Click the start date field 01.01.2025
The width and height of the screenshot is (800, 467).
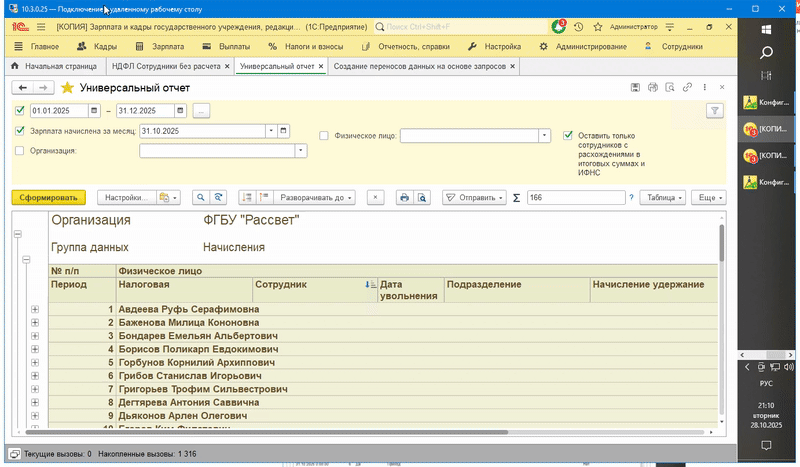(60, 110)
